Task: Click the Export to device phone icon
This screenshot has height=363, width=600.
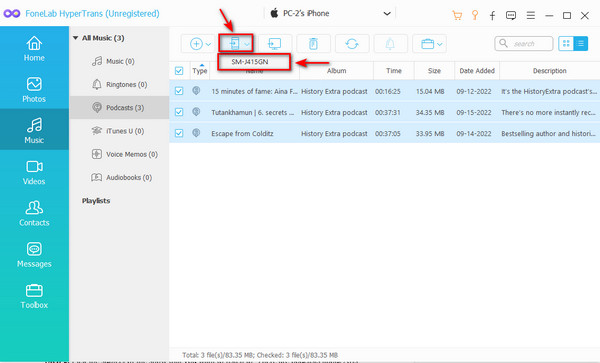Action: click(x=234, y=44)
